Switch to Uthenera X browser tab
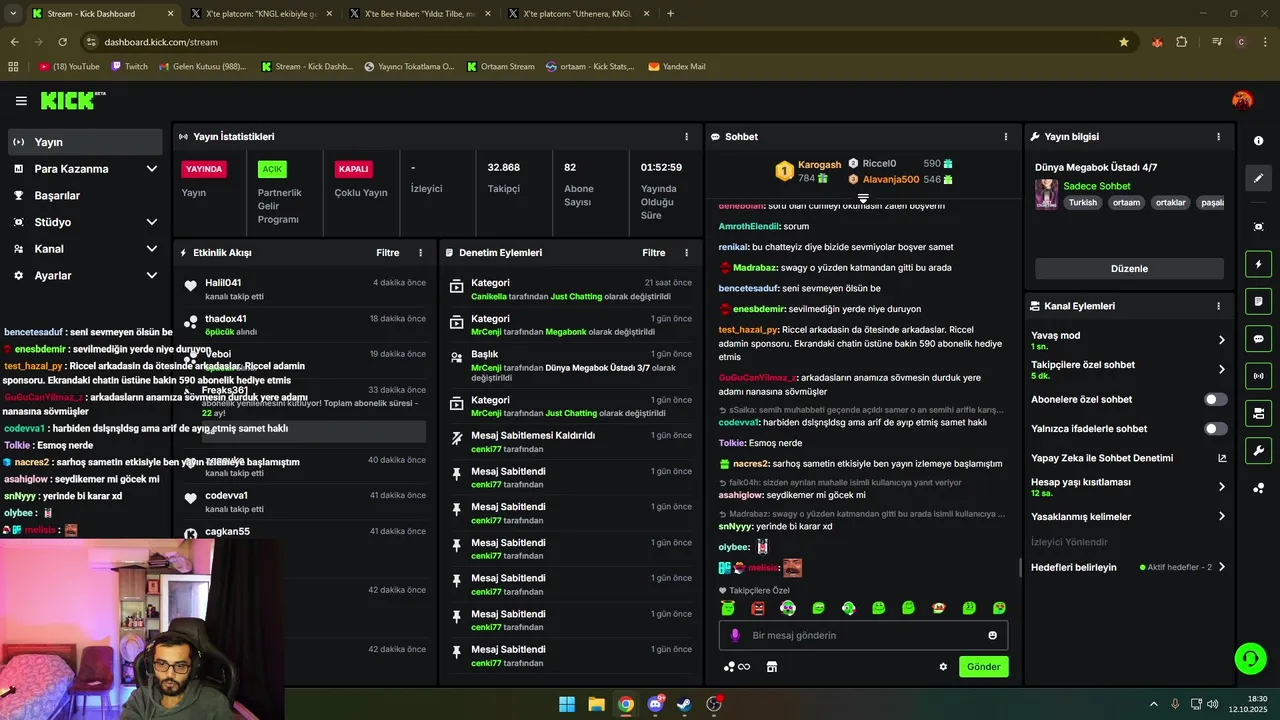 pyautogui.click(x=577, y=14)
